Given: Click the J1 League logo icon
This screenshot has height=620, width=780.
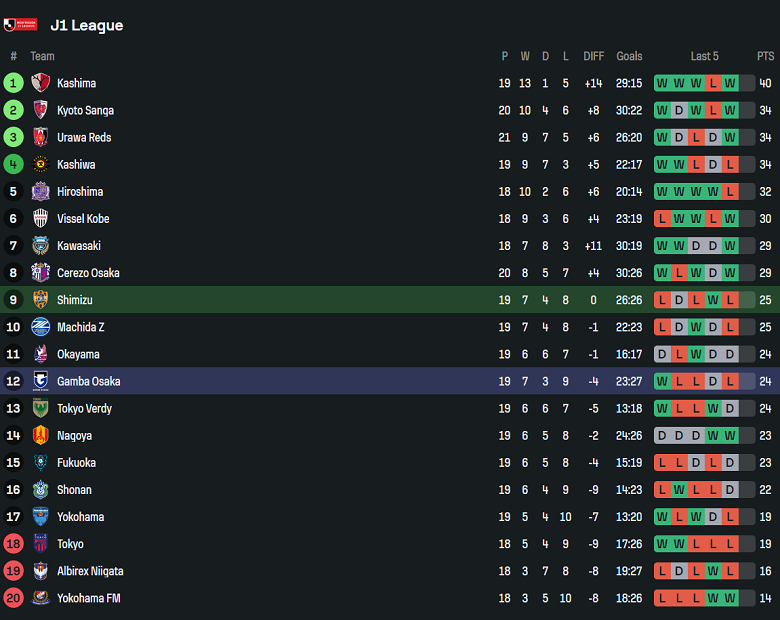Looking at the screenshot, I should (x=20, y=24).
